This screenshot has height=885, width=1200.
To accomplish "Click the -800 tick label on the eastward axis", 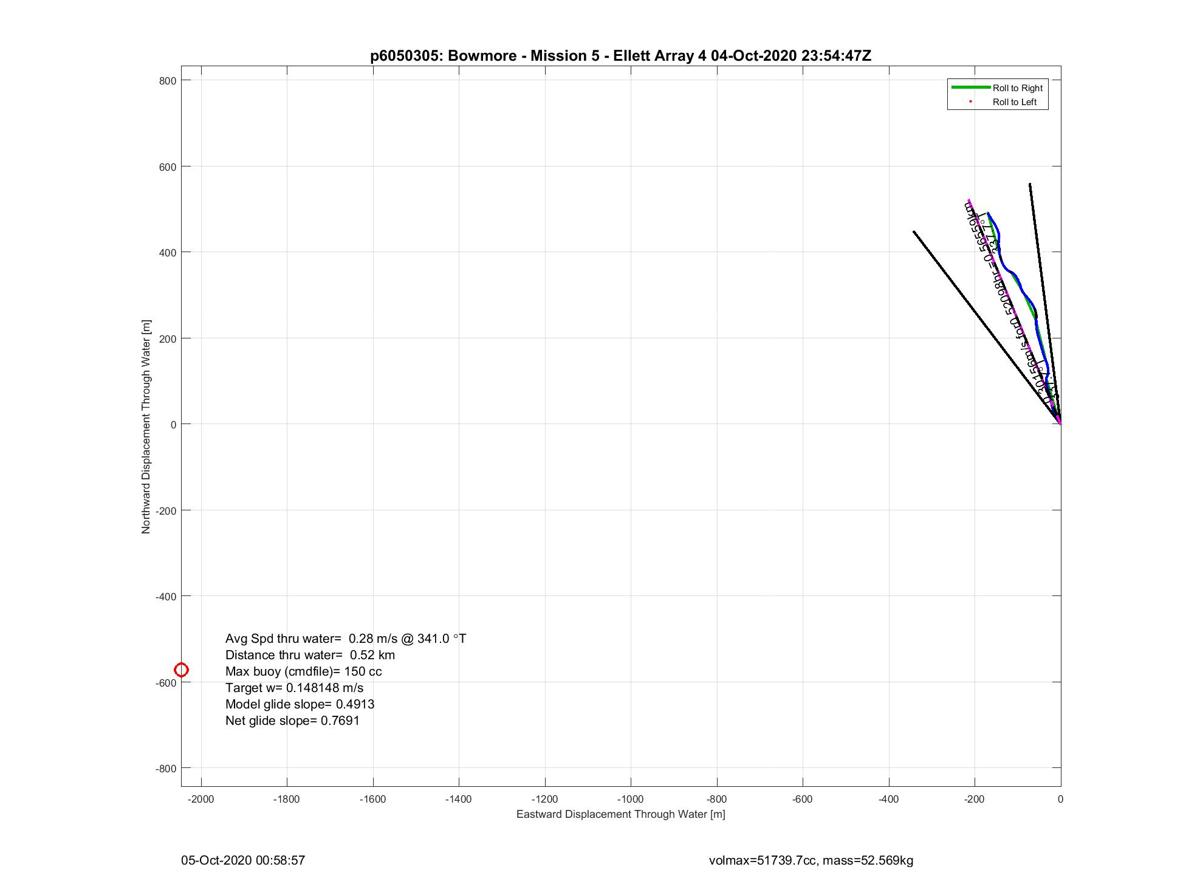I will (x=717, y=800).
